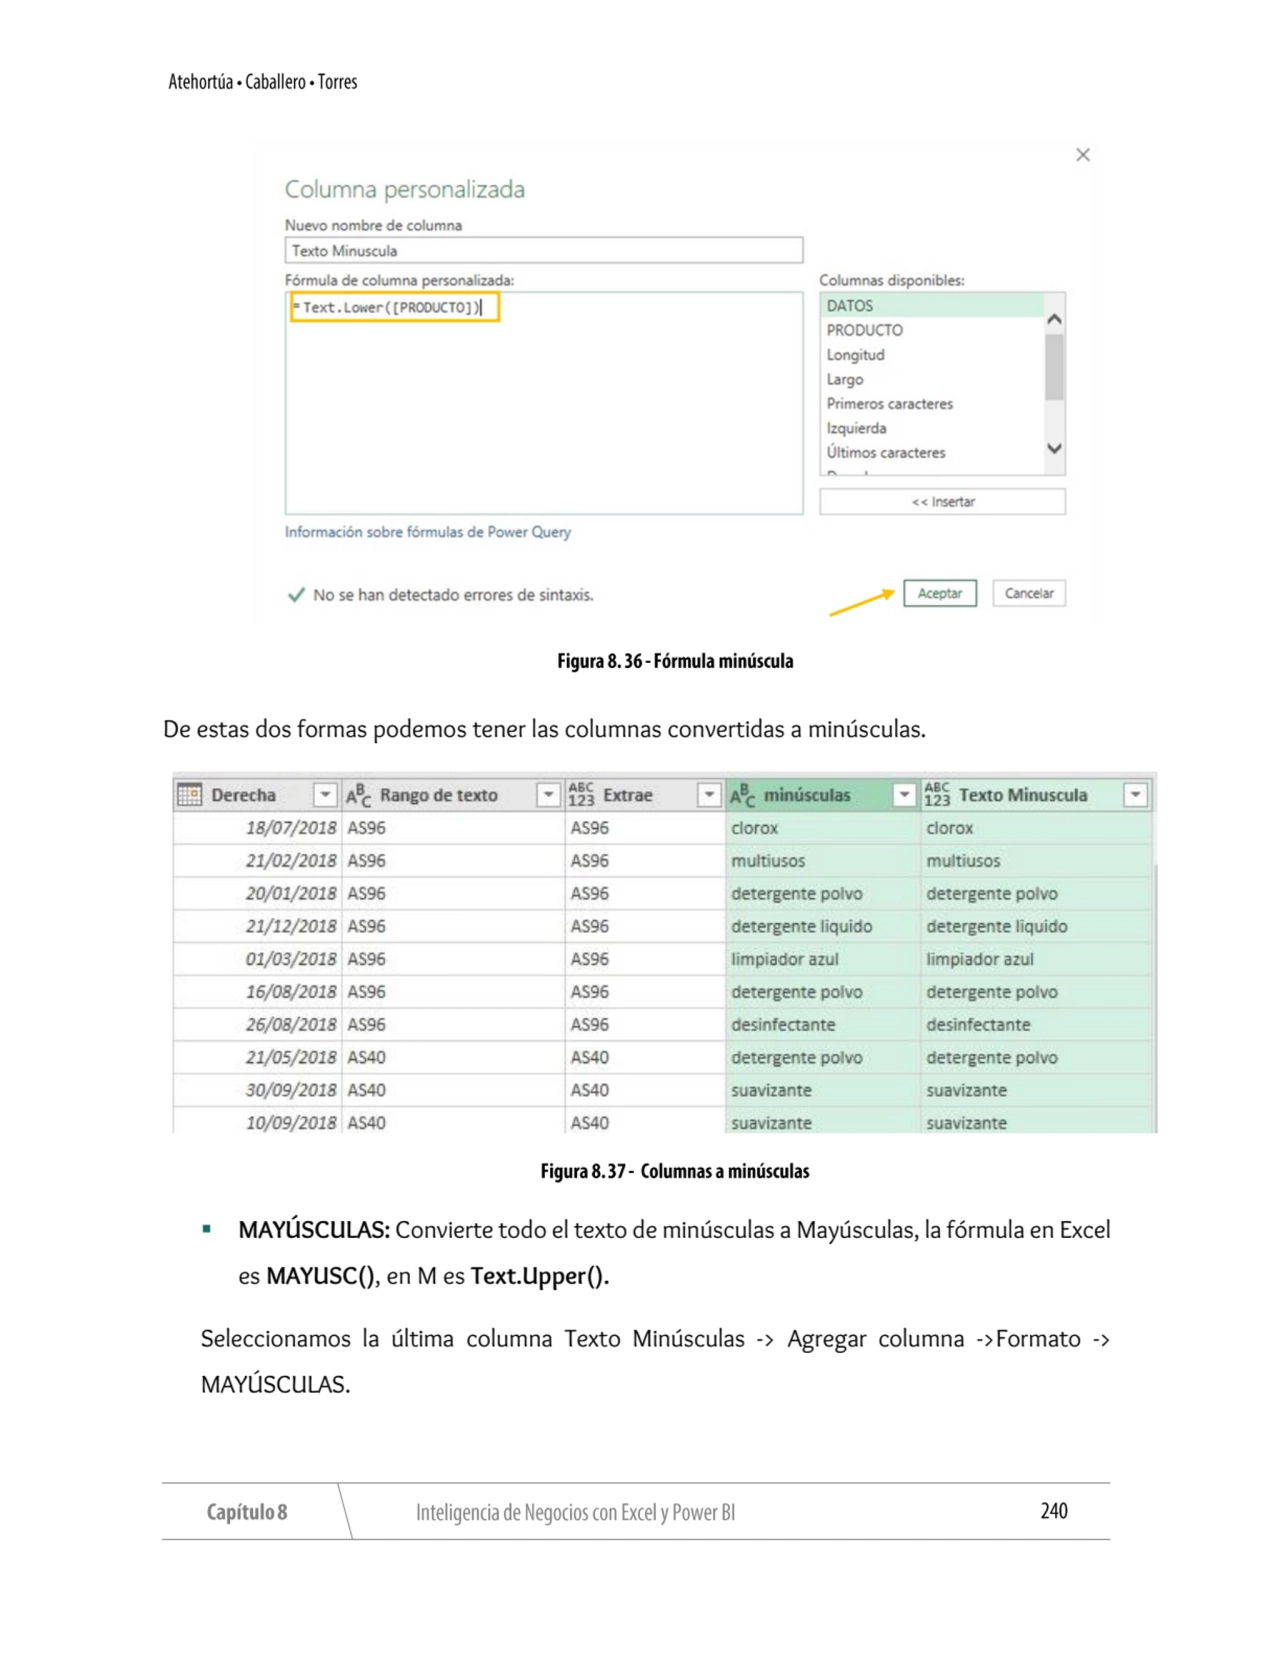The image size is (1280, 1656).
Task: Select Longitud in available columns list
Action: coord(932,354)
